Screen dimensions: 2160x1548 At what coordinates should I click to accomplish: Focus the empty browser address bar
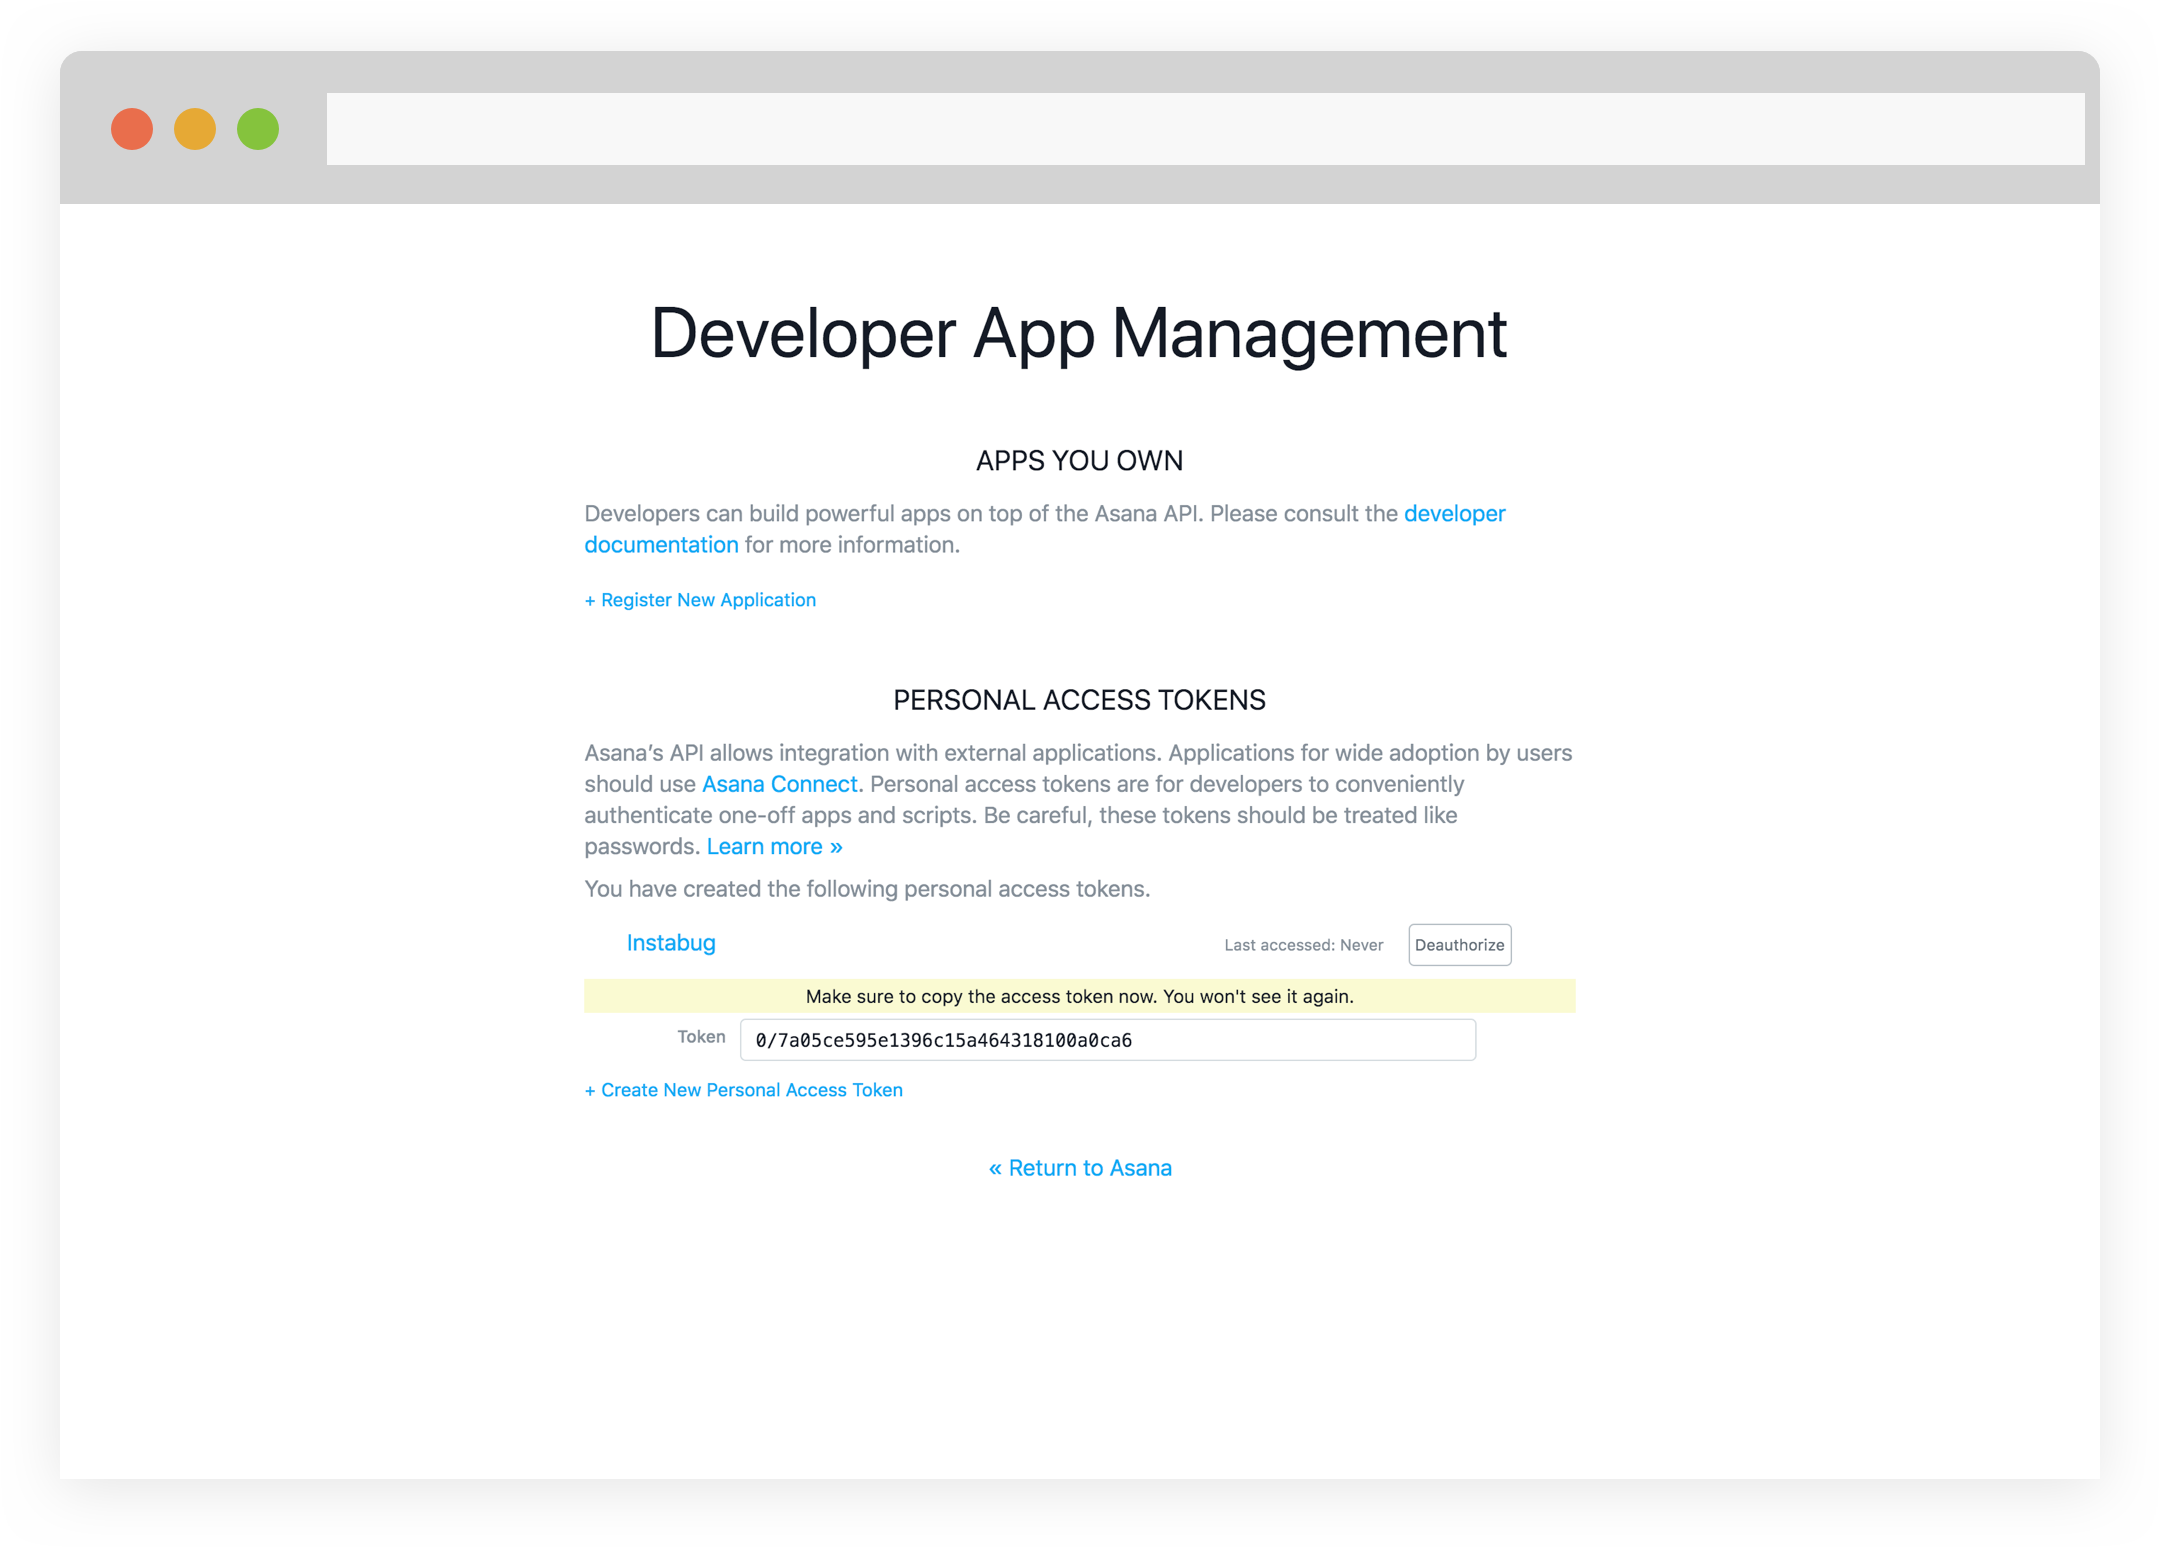tap(1204, 129)
